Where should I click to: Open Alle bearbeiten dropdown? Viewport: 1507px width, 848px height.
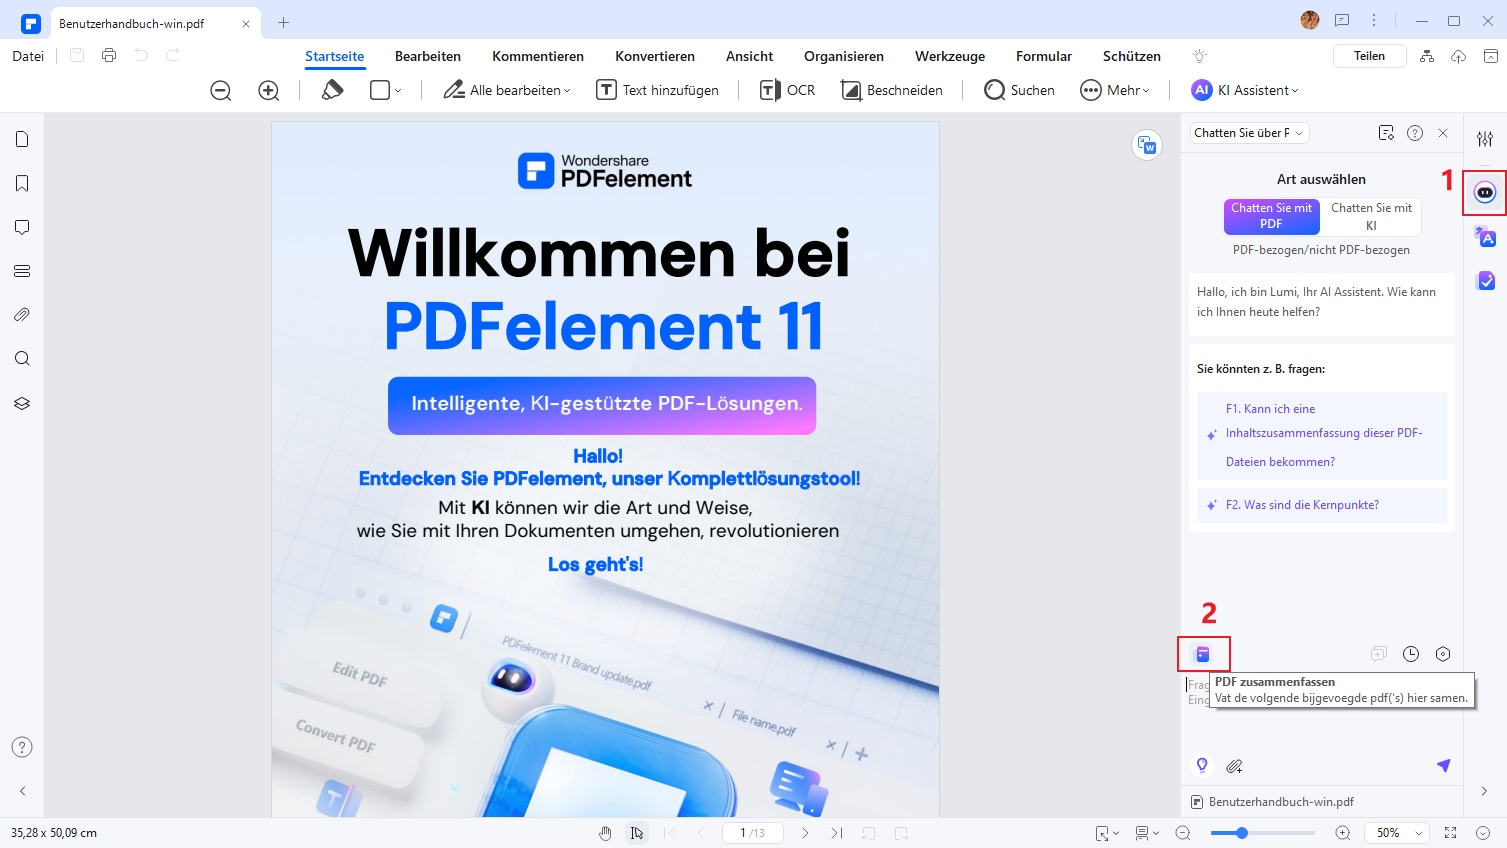(x=507, y=90)
